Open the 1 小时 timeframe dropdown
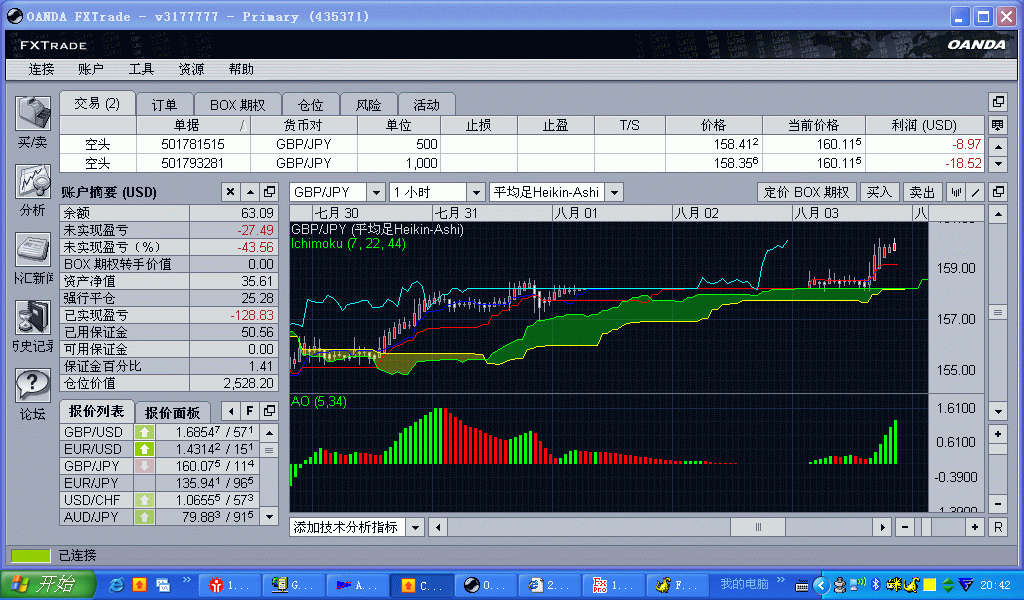Image resolution: width=1024 pixels, height=600 pixels. pos(476,193)
